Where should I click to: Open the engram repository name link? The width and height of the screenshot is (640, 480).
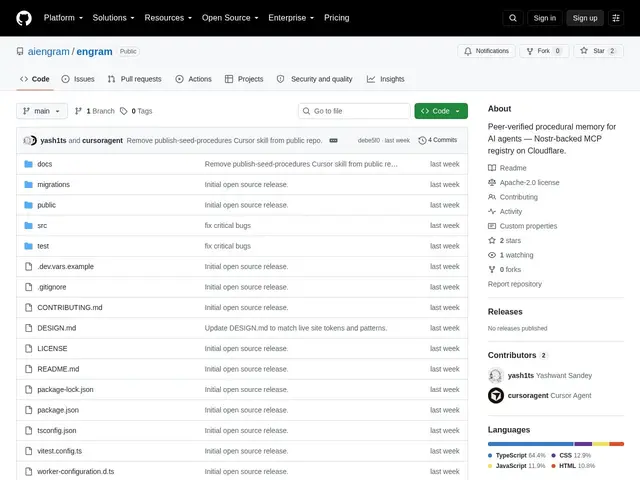pos(94,51)
